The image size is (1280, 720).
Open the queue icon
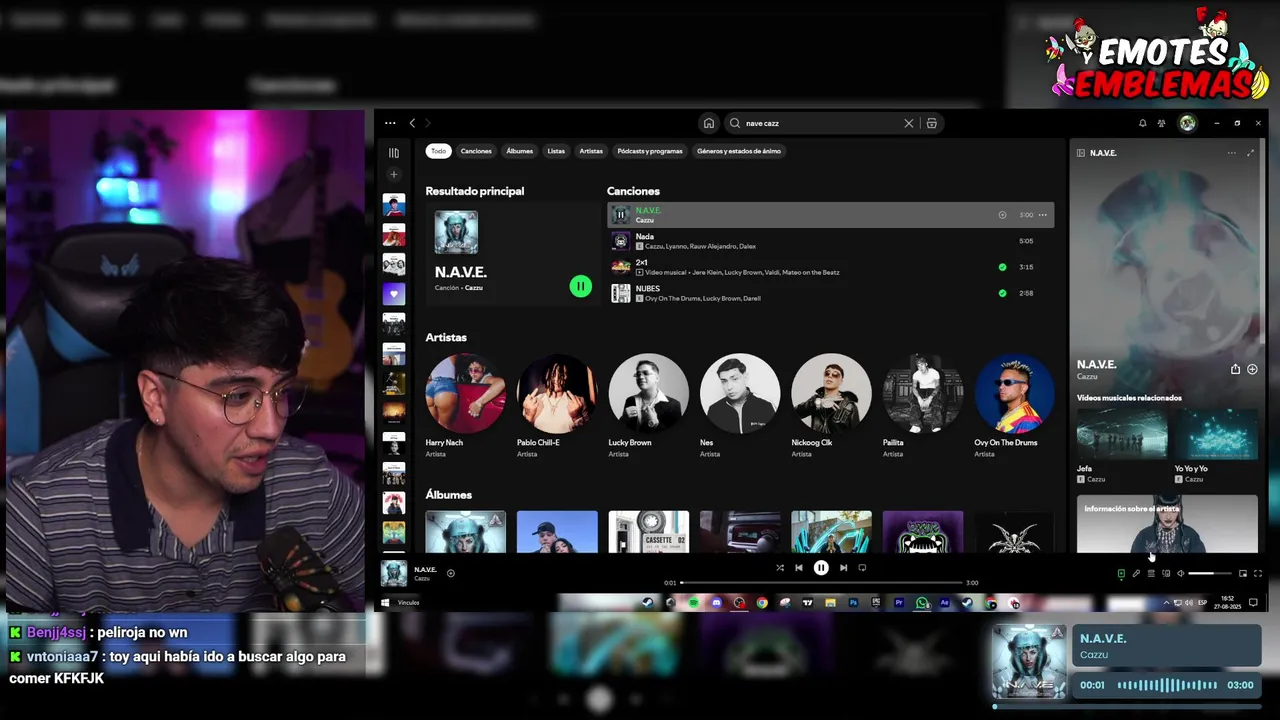pyautogui.click(x=1151, y=574)
